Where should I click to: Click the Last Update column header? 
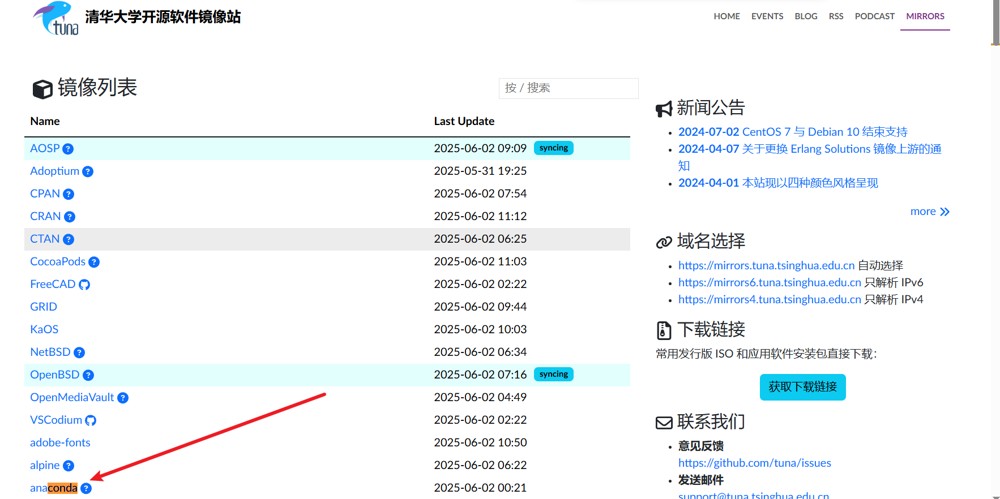coord(464,121)
